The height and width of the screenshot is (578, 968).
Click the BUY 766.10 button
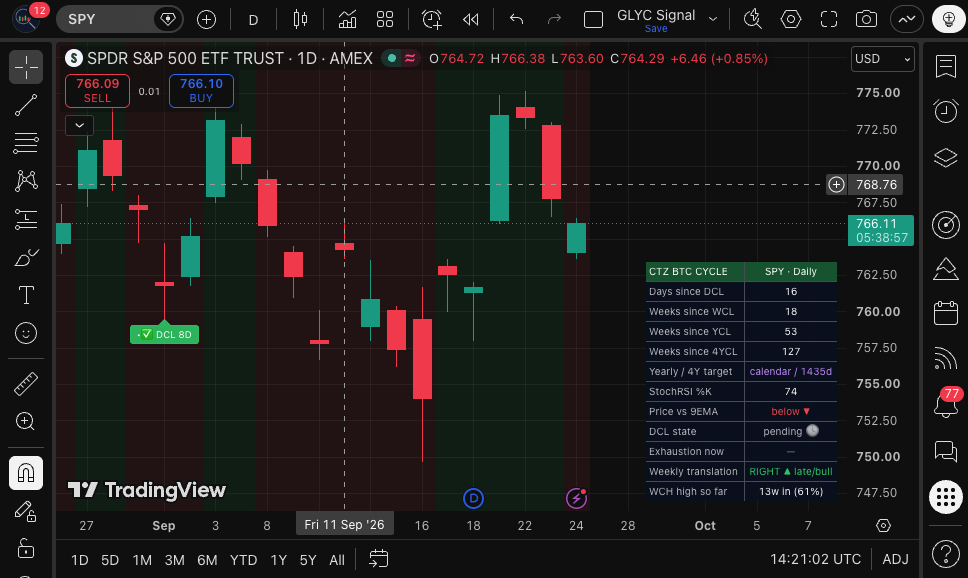click(x=201, y=91)
